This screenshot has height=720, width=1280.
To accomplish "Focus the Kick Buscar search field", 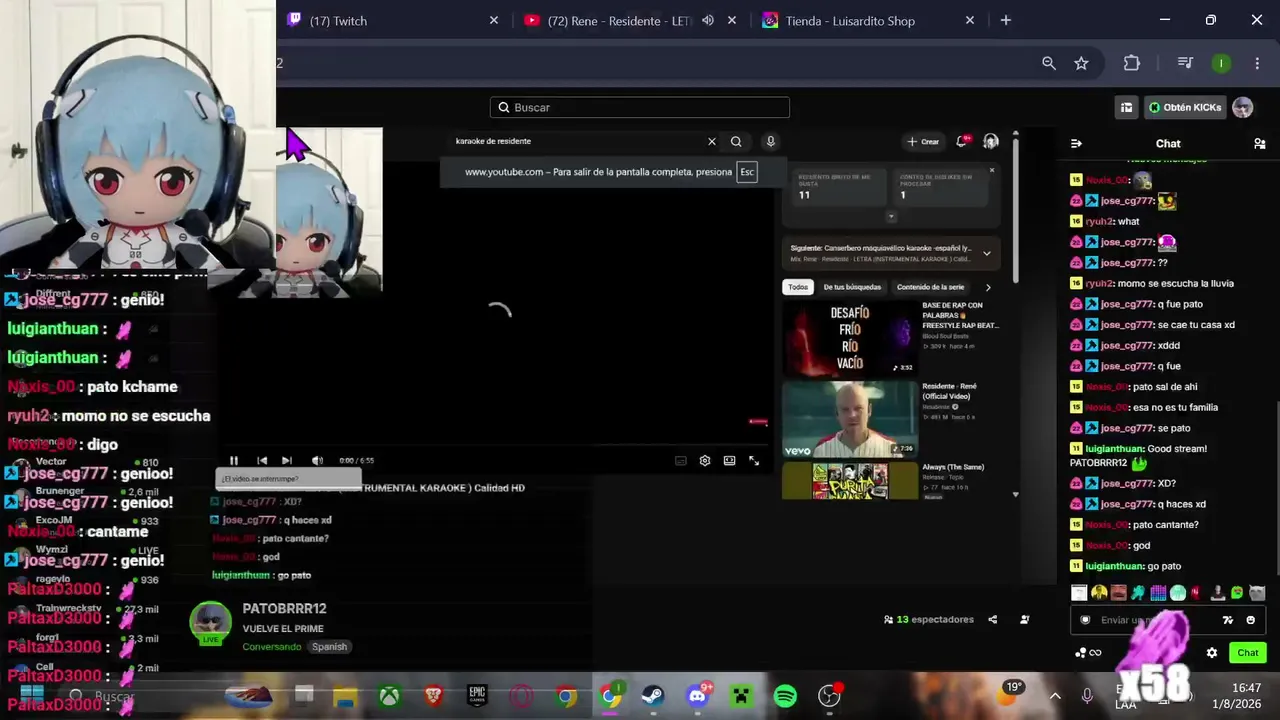I will click(640, 107).
